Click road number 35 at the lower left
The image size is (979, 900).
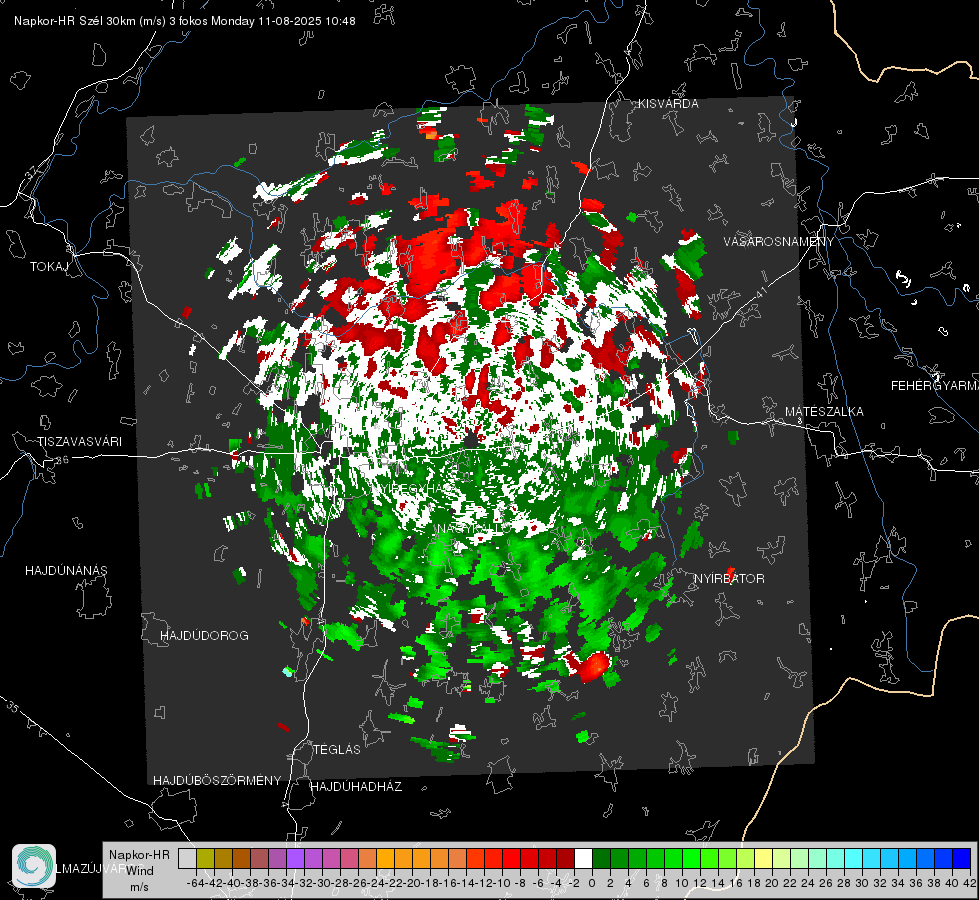[x=13, y=706]
